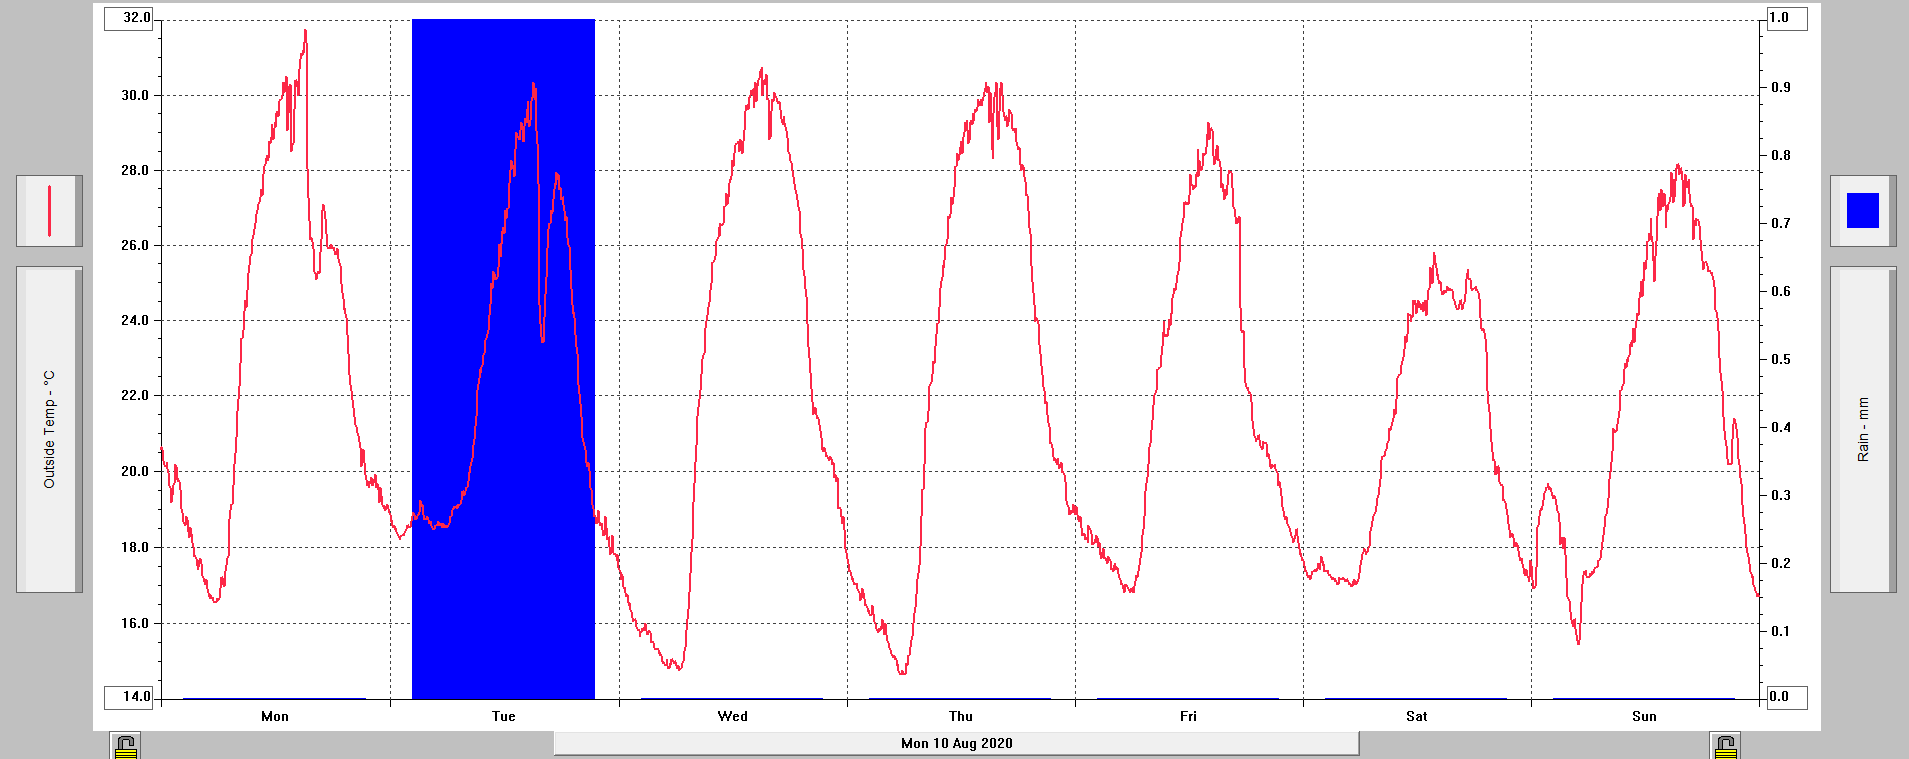The image size is (1909, 759).
Task: Click the 30.0 temperature axis label
Action: click(135, 96)
